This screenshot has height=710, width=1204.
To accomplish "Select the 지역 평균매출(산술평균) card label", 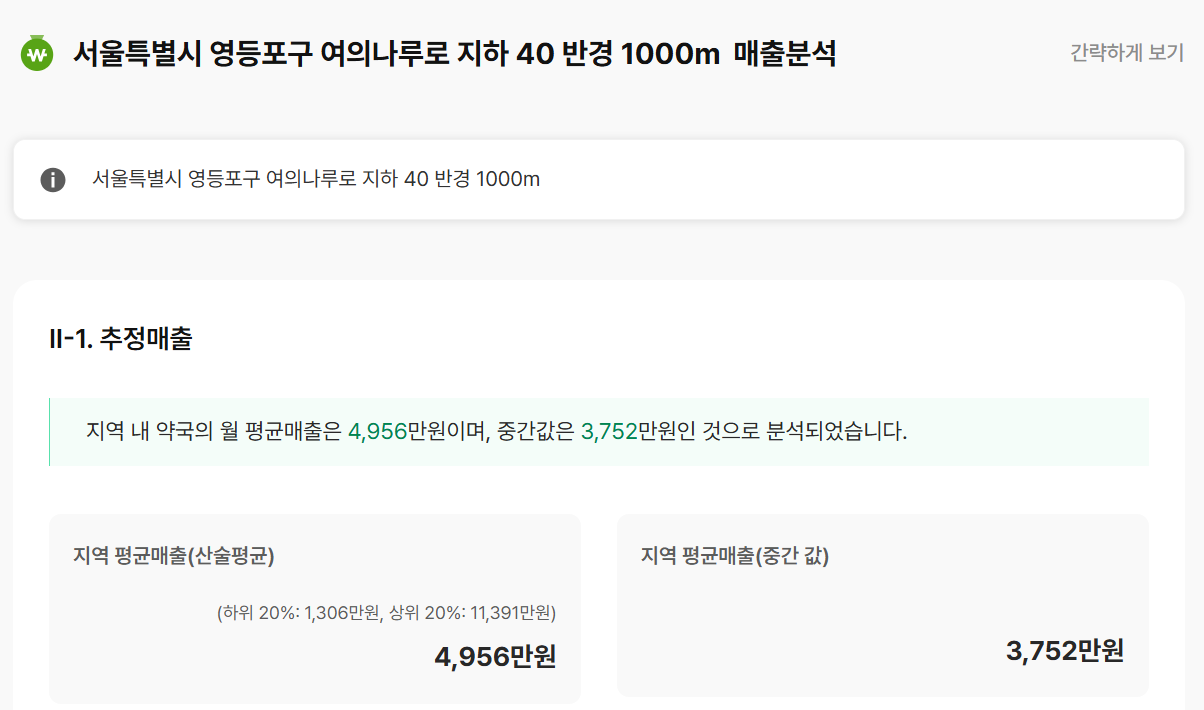I will click(174, 556).
